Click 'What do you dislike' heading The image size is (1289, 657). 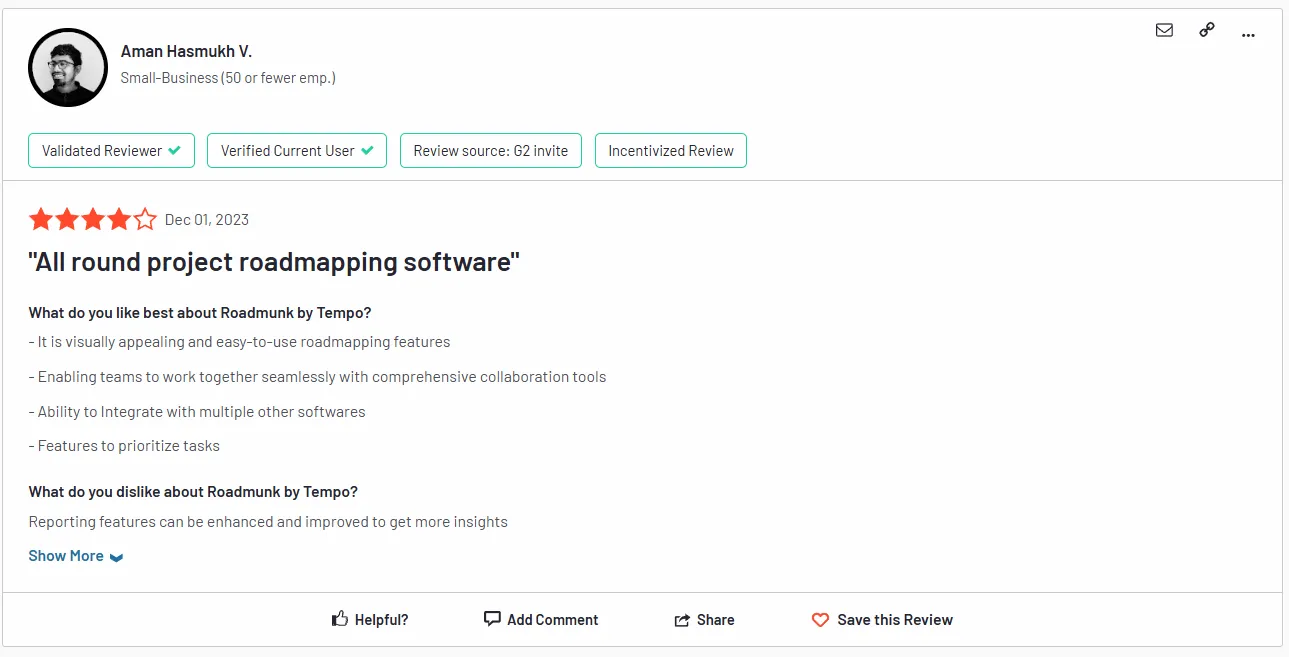[x=193, y=492]
